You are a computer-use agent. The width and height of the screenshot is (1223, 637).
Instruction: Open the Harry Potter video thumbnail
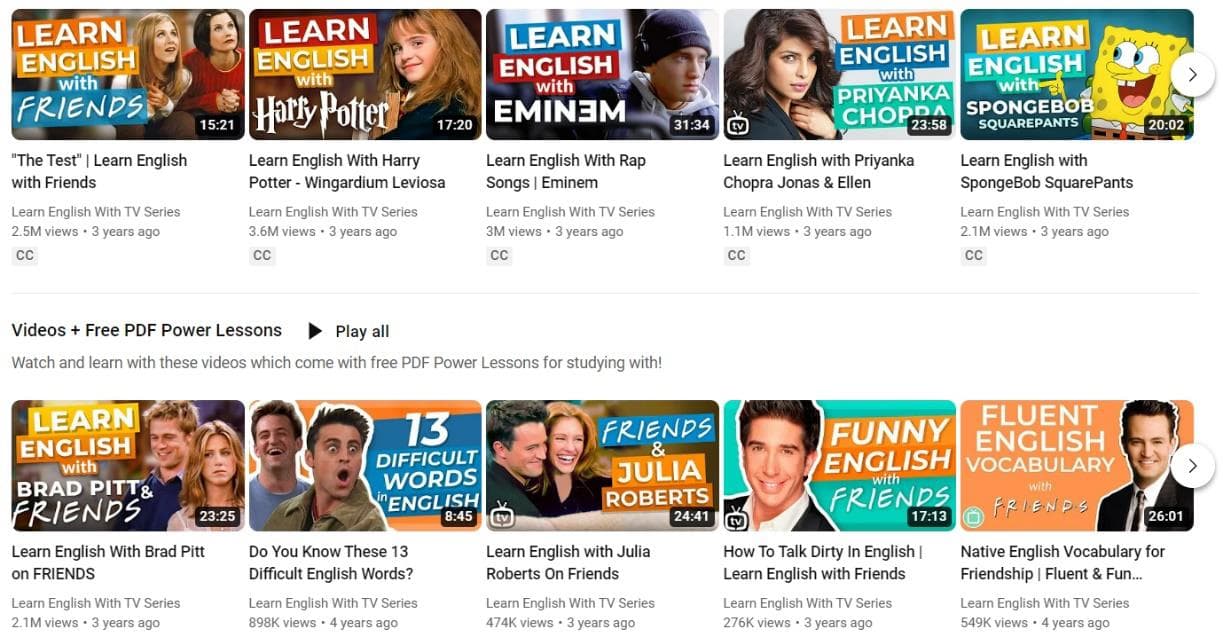365,75
